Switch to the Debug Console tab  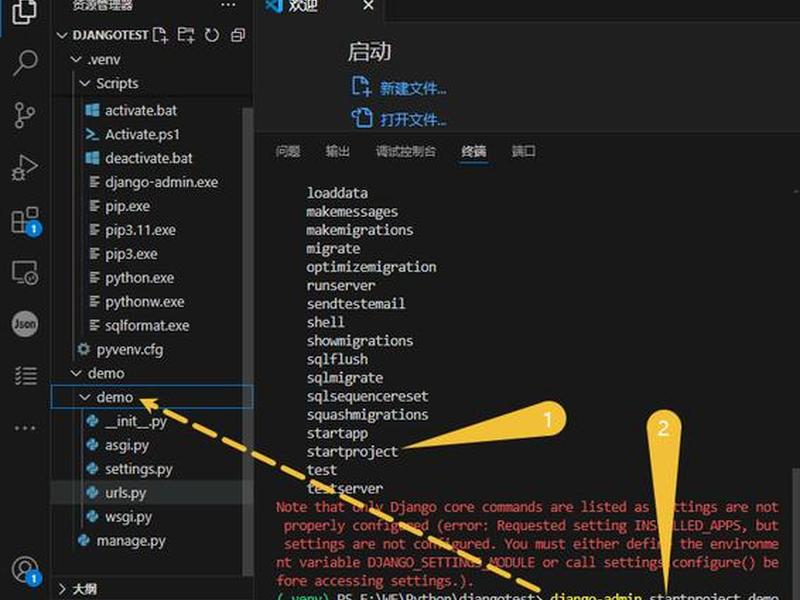[406, 151]
